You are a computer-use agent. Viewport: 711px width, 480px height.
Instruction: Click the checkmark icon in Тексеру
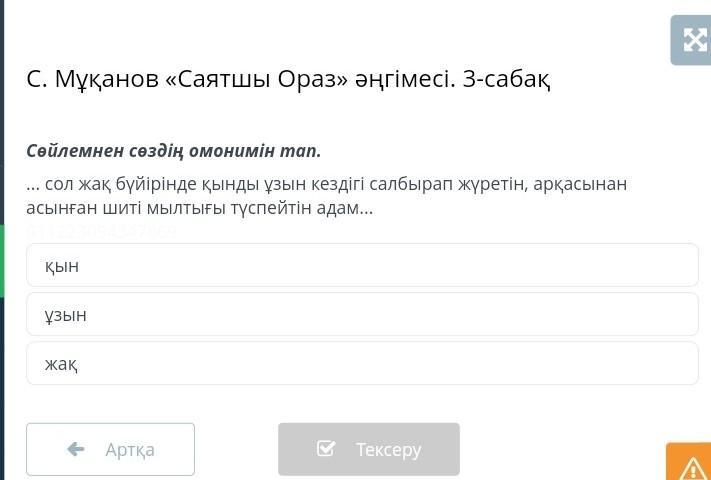[x=326, y=449]
